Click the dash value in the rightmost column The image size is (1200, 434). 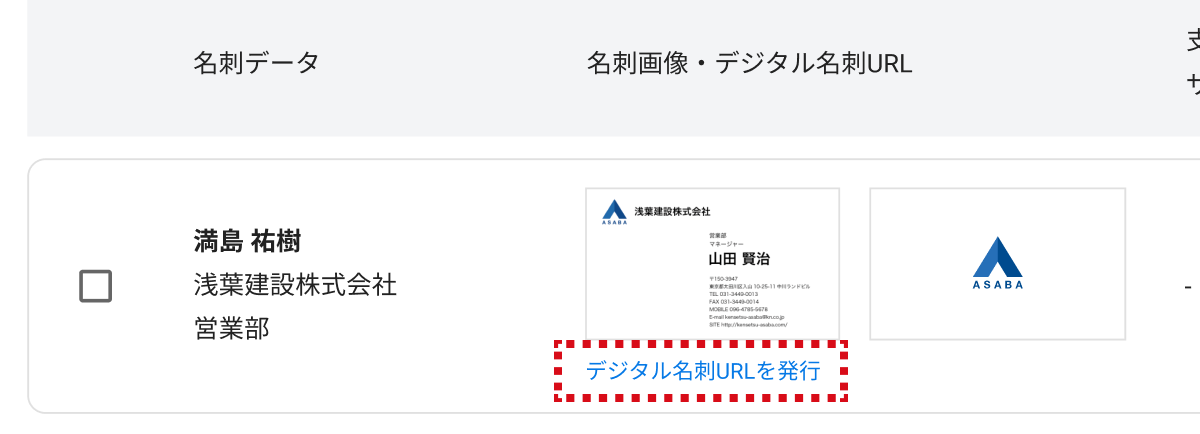pos(1188,286)
